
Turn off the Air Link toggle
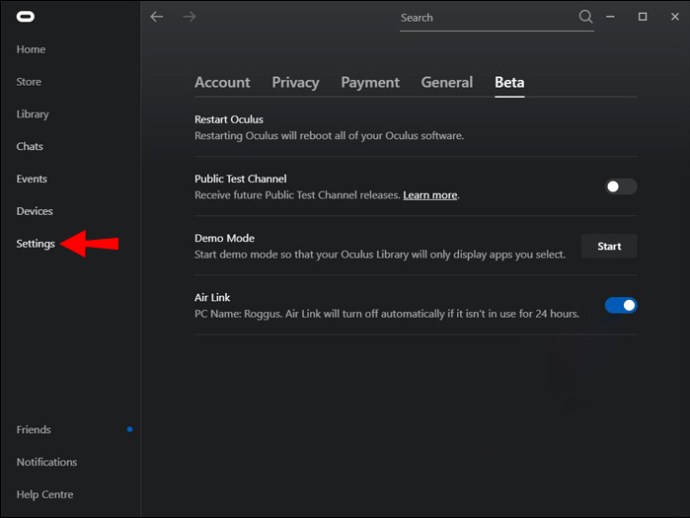(620, 305)
